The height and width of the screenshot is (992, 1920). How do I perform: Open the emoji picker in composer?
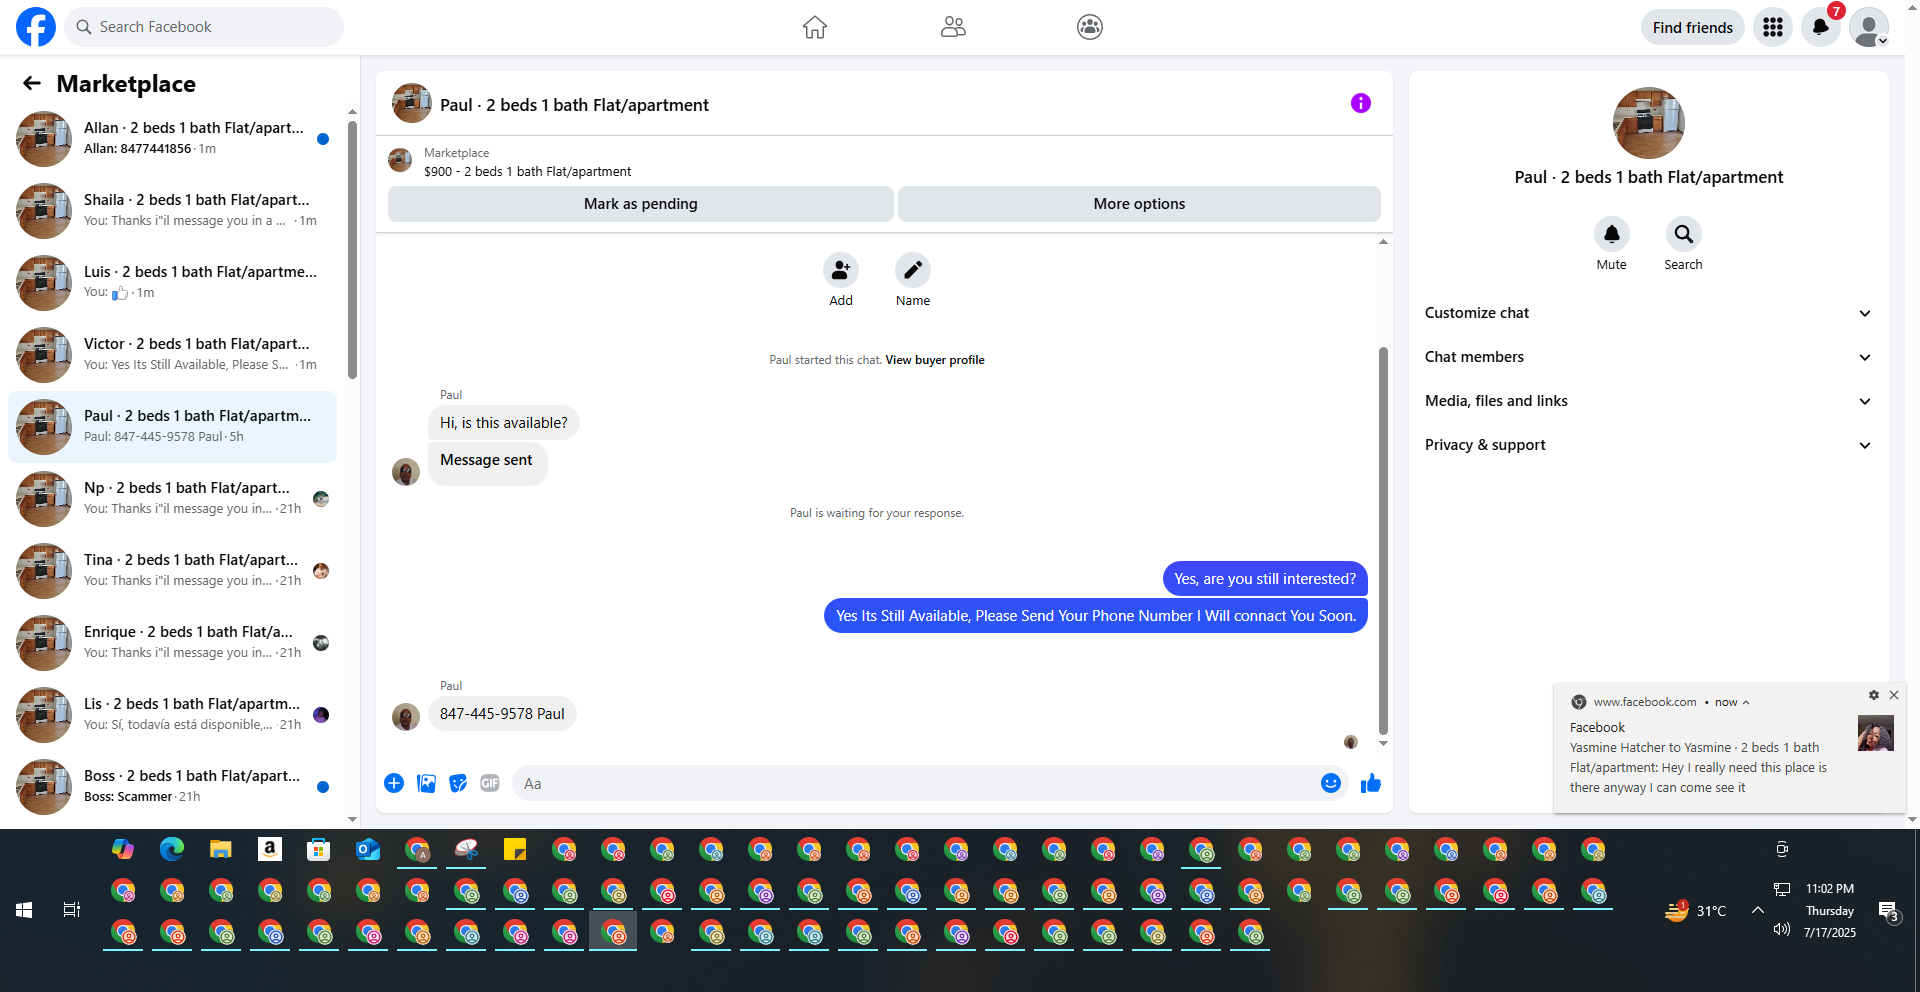point(1331,783)
